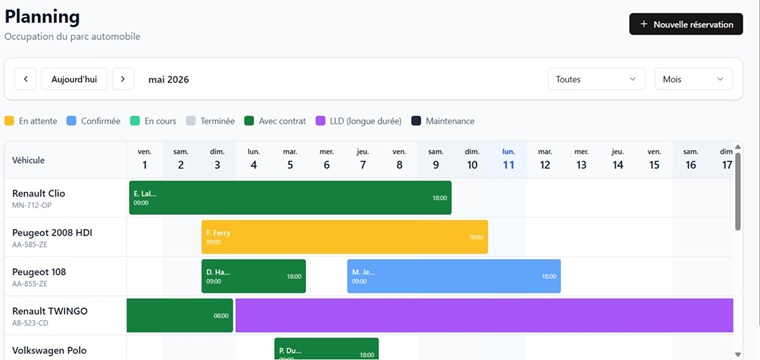Image resolution: width=760 pixels, height=360 pixels.
Task: Click the scrollbar up arrow of planning grid
Action: pyautogui.click(x=738, y=147)
